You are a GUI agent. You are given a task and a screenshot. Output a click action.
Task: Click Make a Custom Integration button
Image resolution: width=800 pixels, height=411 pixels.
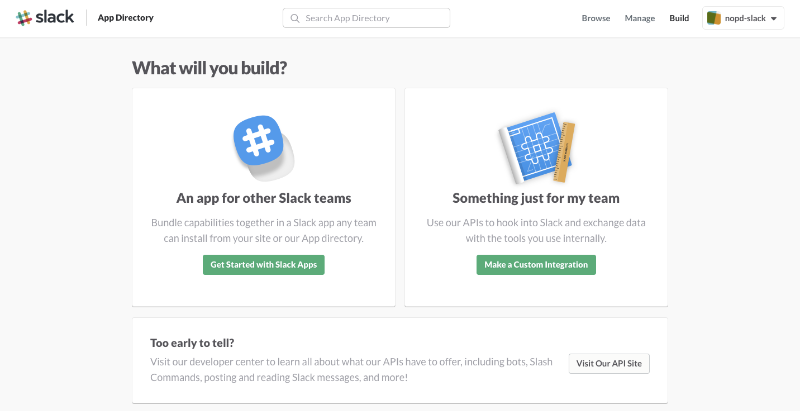[536, 265]
